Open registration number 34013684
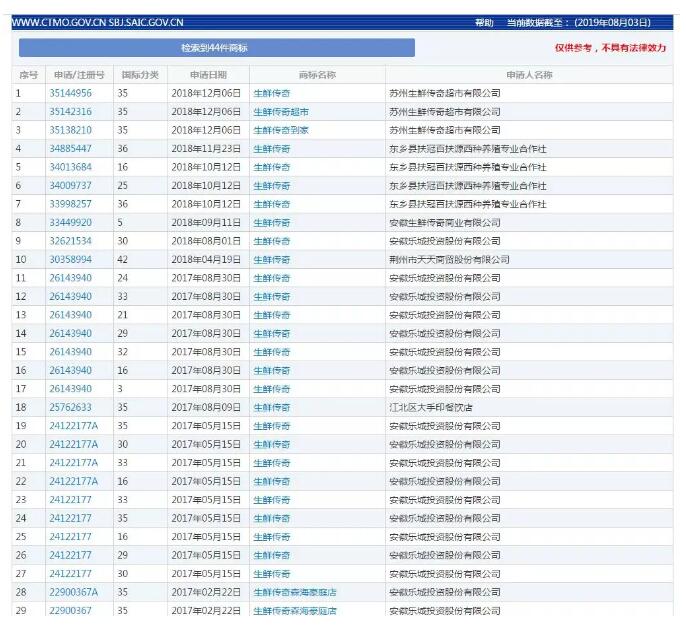Image resolution: width=686 pixels, height=625 pixels. click(x=71, y=167)
